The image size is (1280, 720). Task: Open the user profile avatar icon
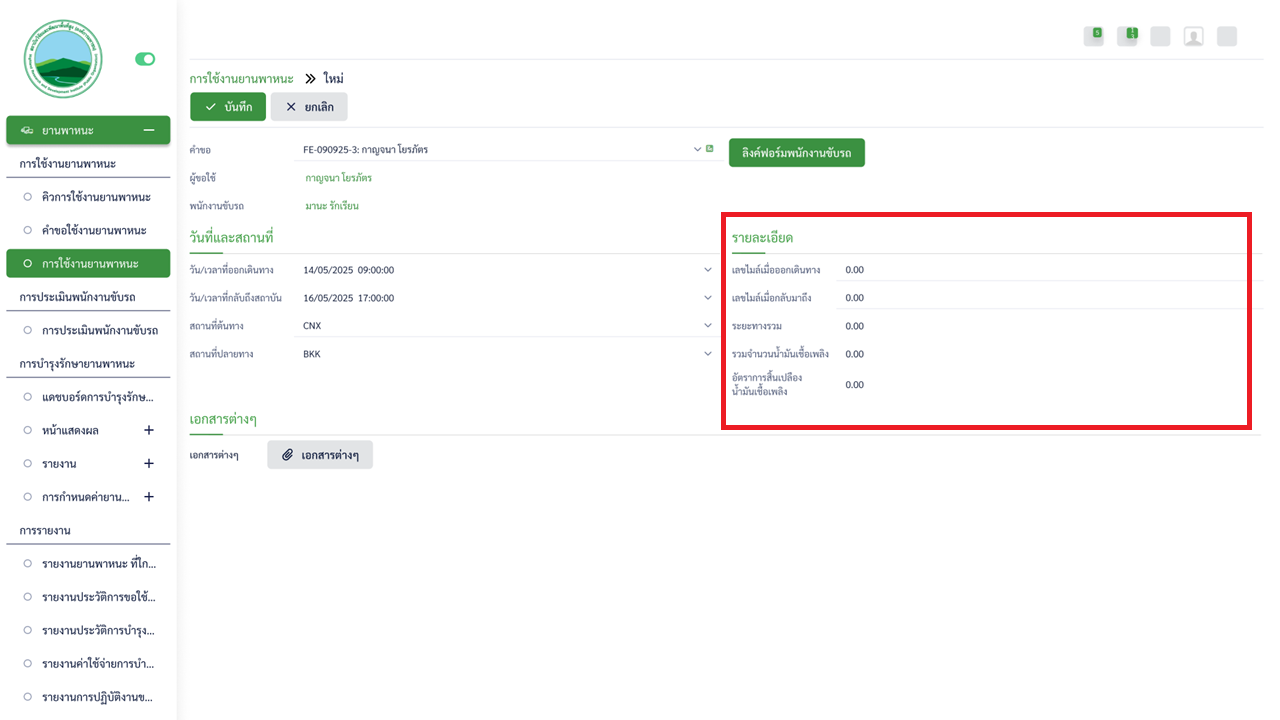coord(1193,37)
